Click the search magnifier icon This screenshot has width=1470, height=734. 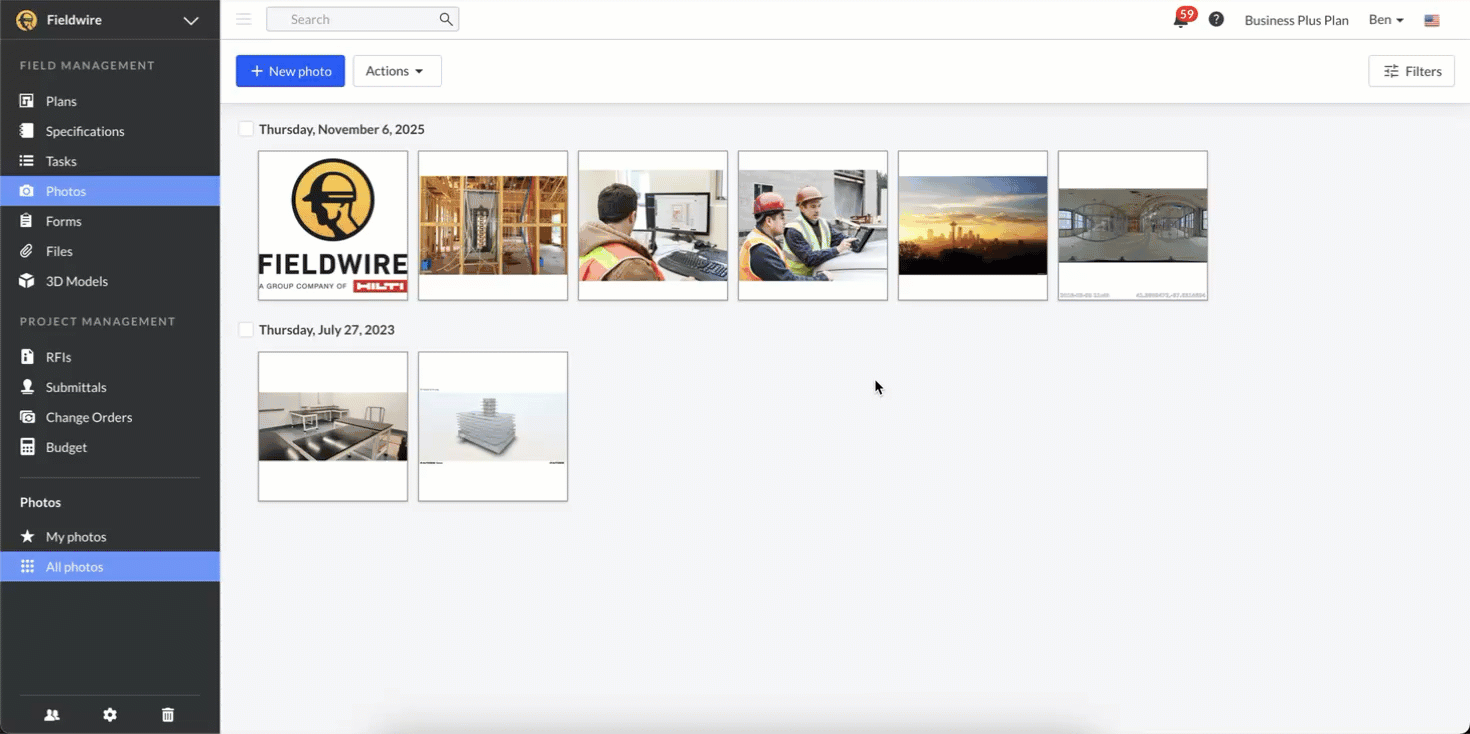446,19
